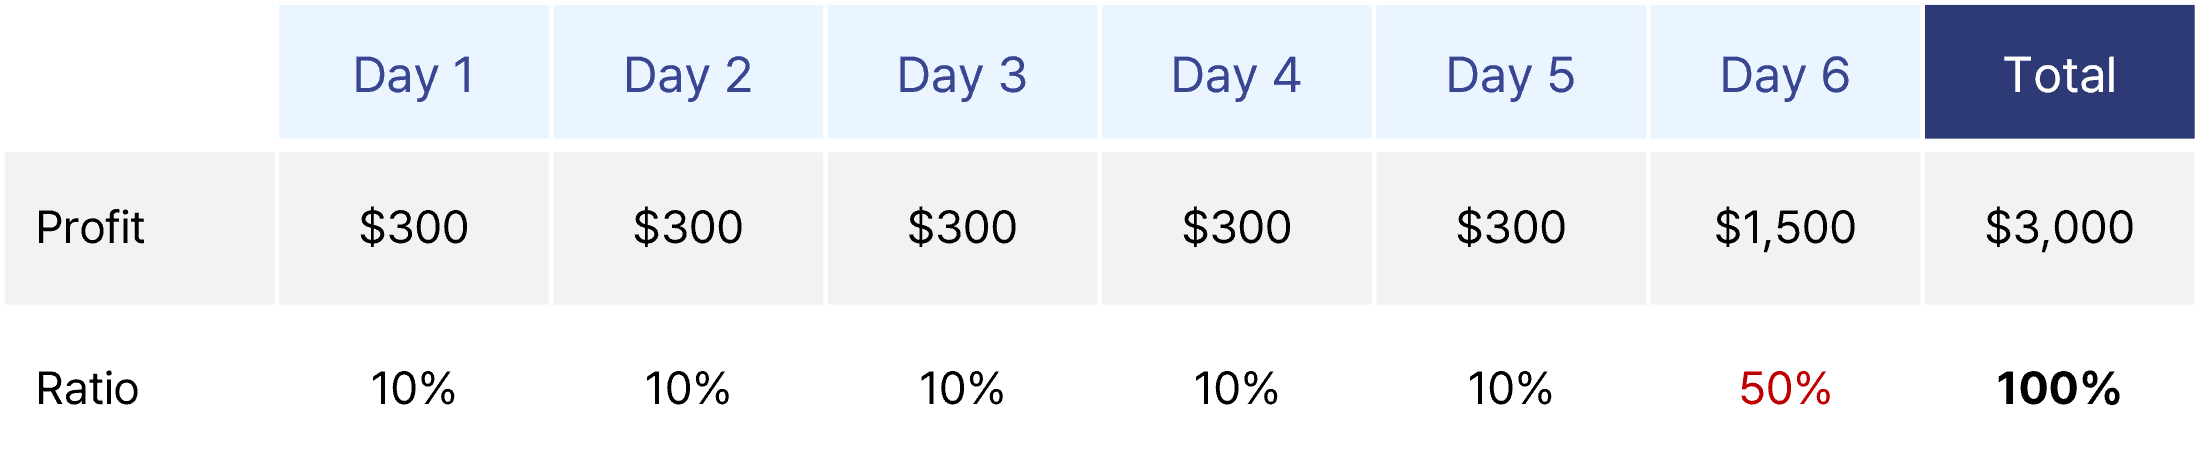Viewport: 2207px width, 473px height.
Task: Select Day 1 ratio 10% value
Action: pos(414,388)
